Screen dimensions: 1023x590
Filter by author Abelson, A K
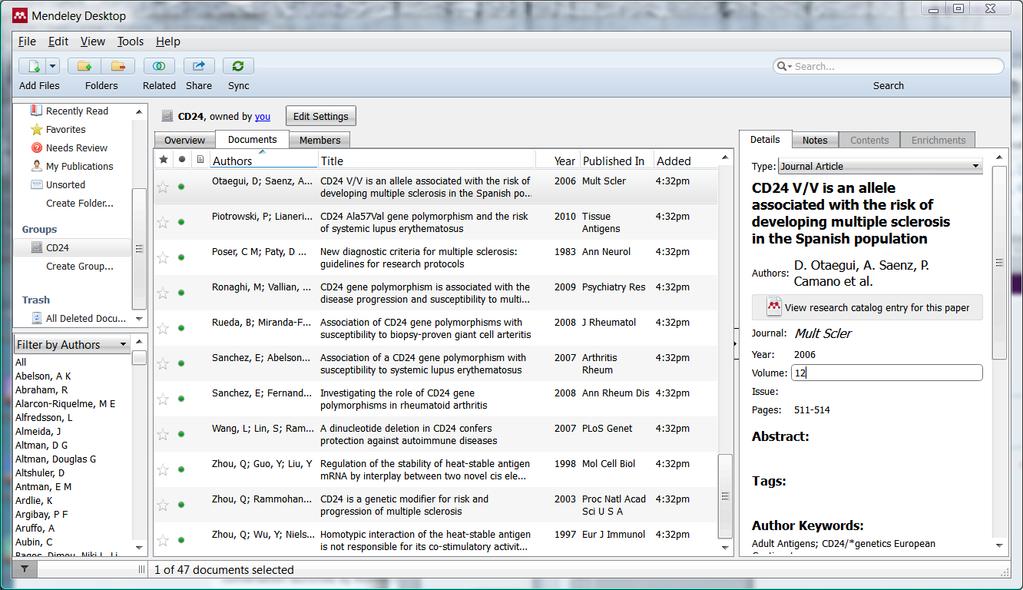pyautogui.click(x=43, y=376)
